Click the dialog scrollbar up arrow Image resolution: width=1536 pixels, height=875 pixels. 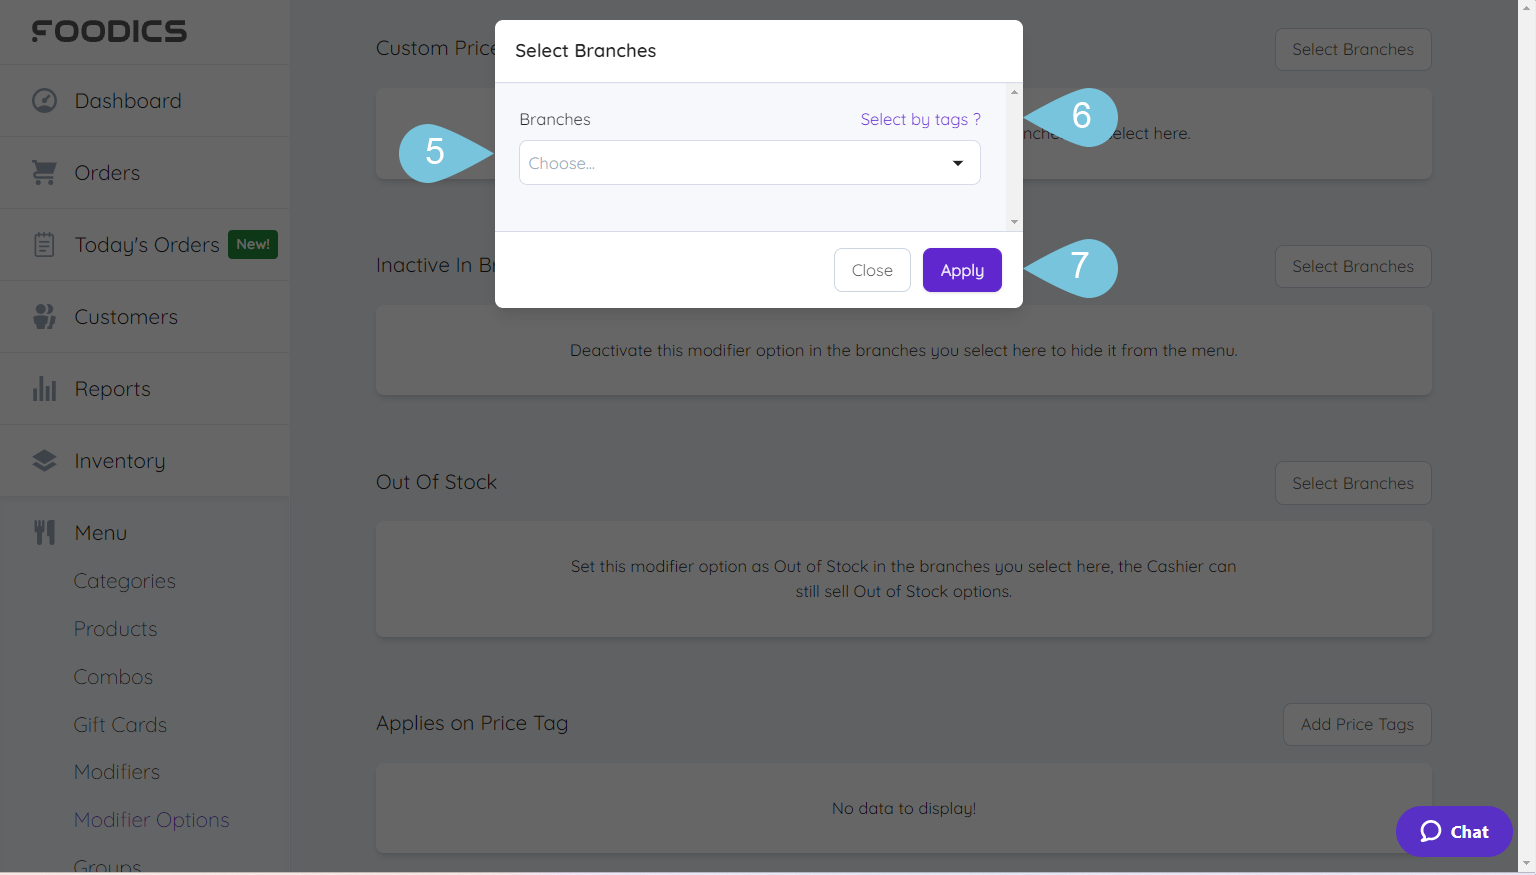1015,92
